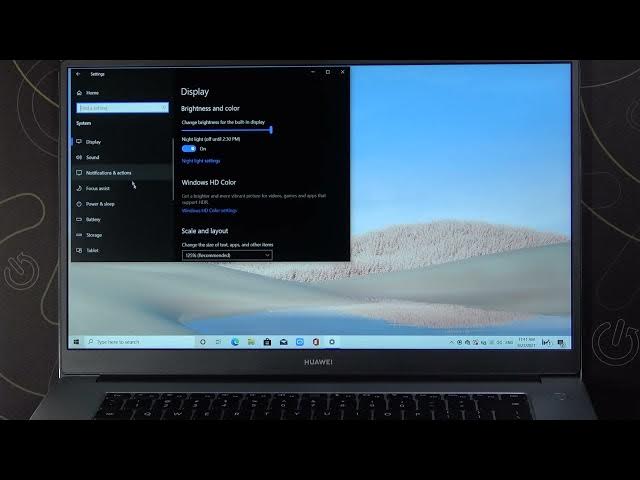
Task: Open the Office app from the taskbar
Action: (316, 342)
